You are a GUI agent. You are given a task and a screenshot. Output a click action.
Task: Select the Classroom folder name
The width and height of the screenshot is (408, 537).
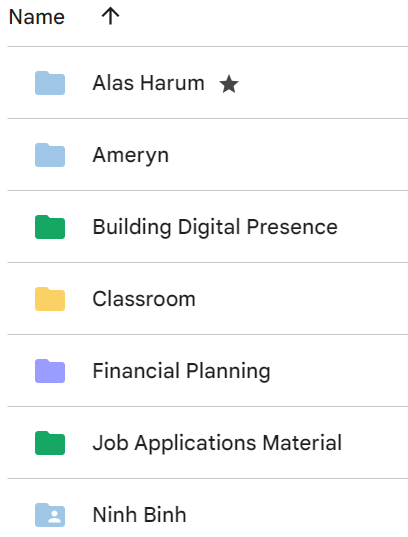pos(144,299)
